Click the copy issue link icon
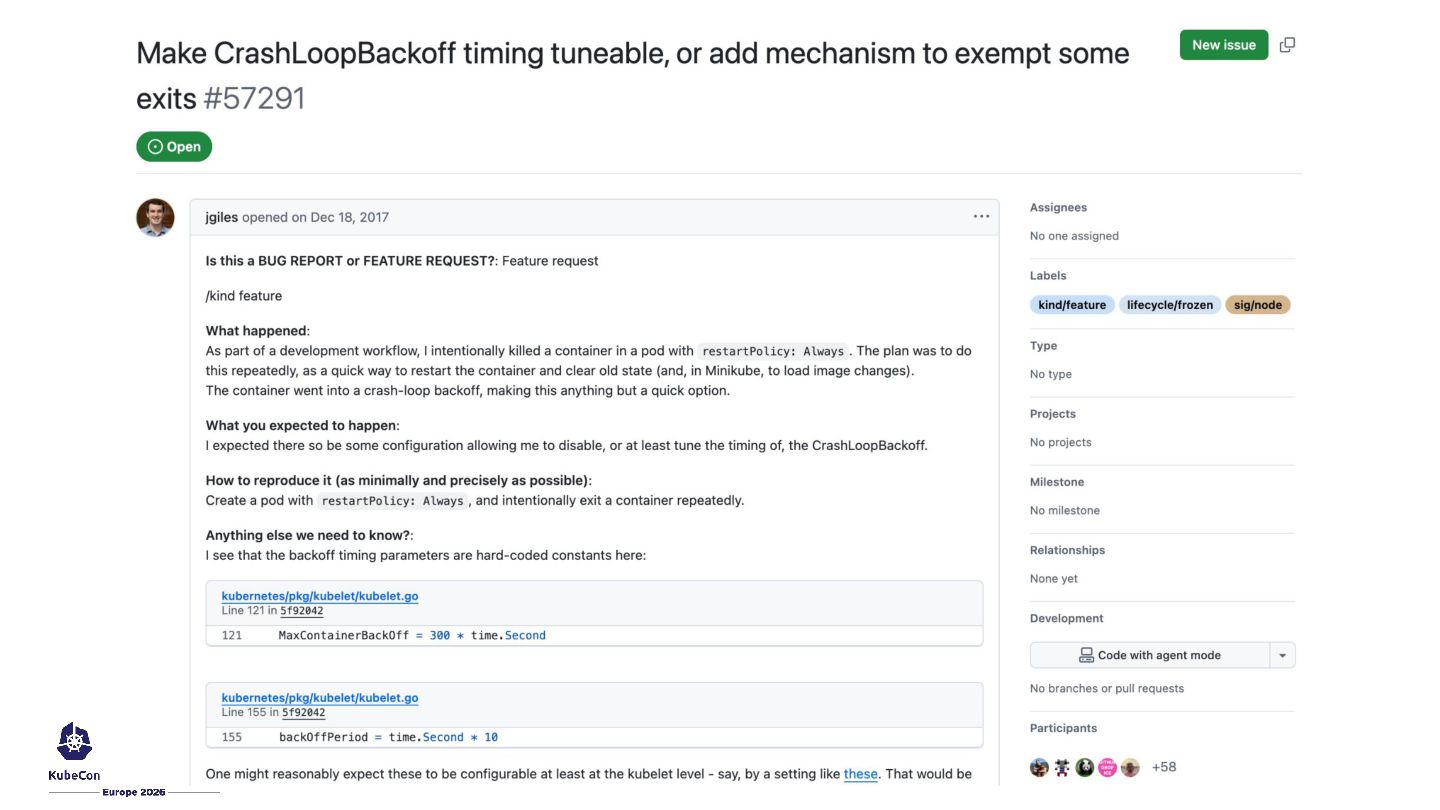The image size is (1440, 810). [x=1287, y=45]
